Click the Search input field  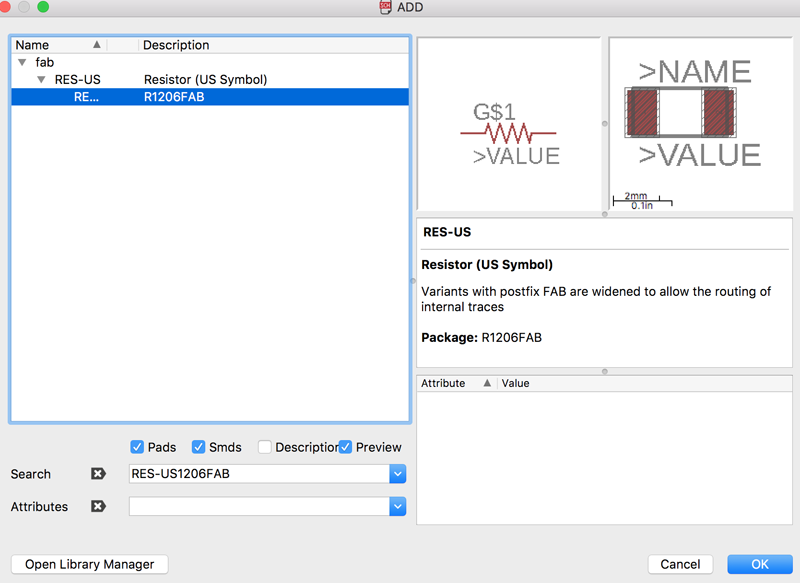tap(259, 474)
